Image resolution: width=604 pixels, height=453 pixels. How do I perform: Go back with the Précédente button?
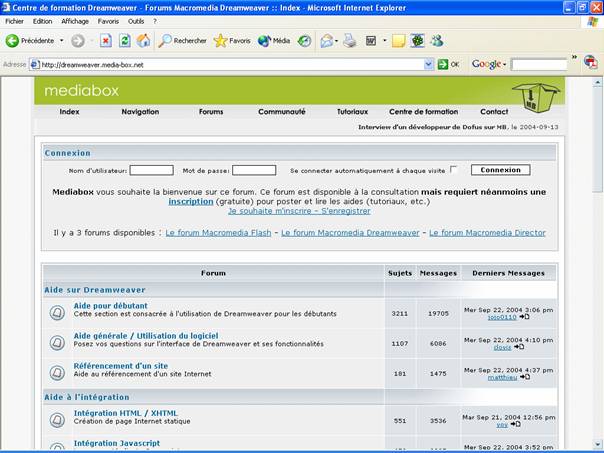click(30, 40)
